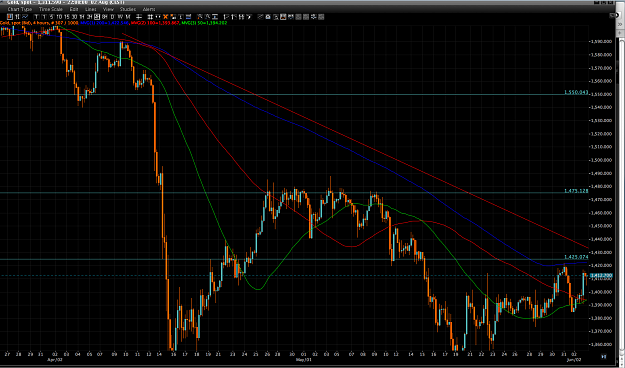Screen dimensions: 625x368
Task: Activate the crosshair cursor tool
Action: pyautogui.click(x=139, y=16)
